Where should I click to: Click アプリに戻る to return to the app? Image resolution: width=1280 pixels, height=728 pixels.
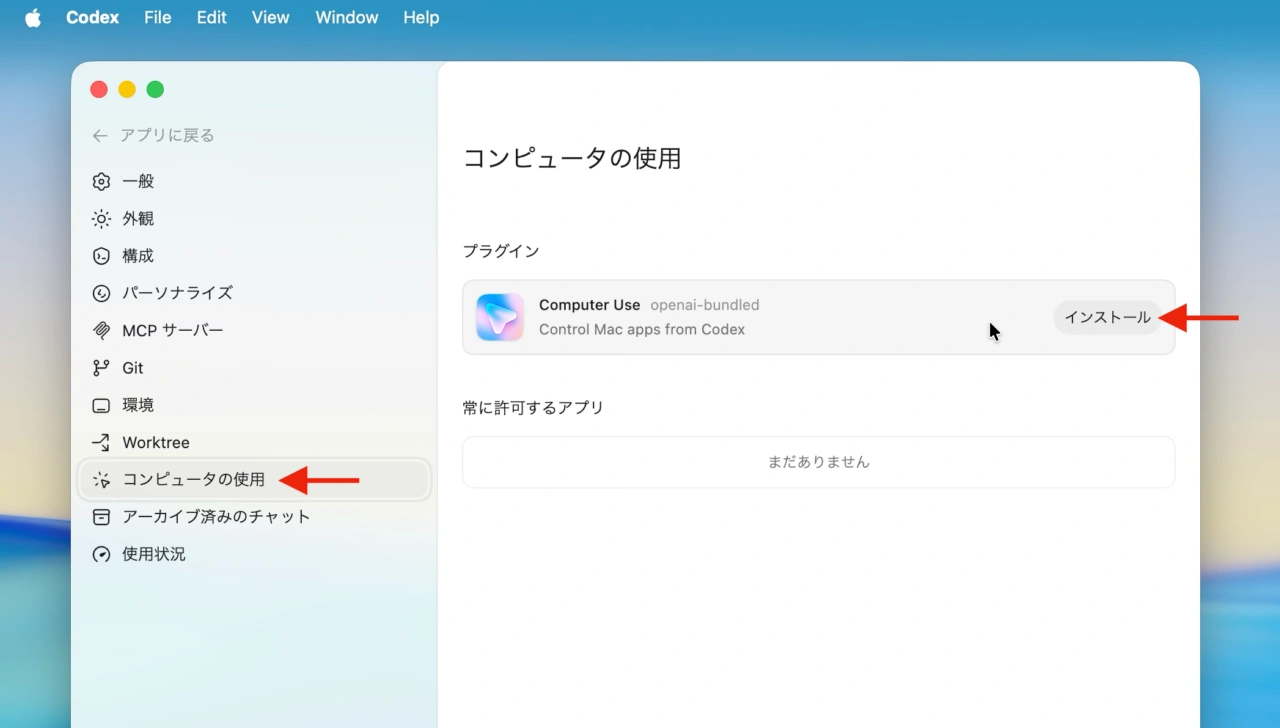[165, 135]
